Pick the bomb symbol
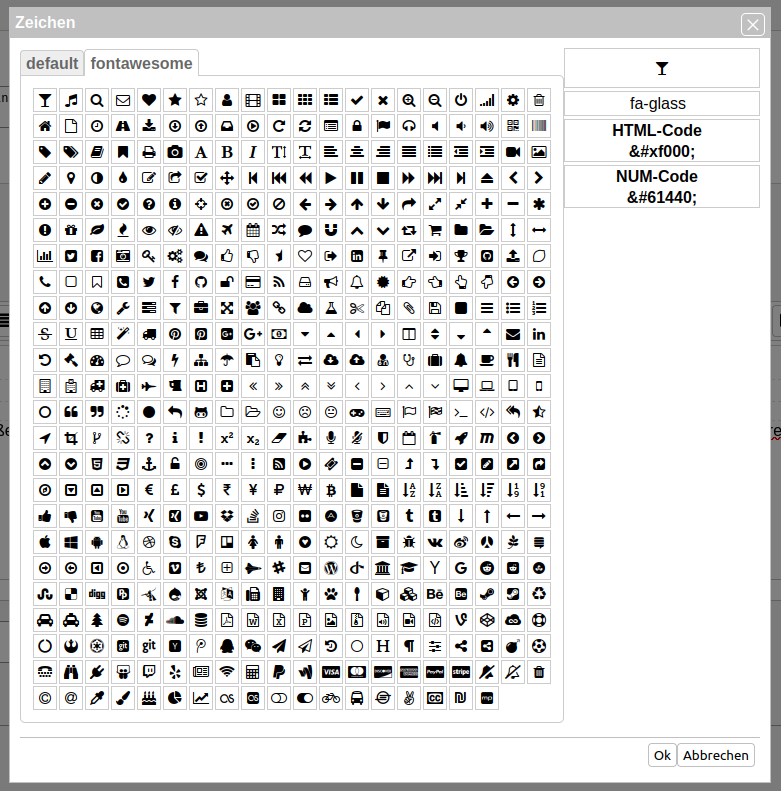Image resolution: width=781 pixels, height=791 pixels. 513,646
